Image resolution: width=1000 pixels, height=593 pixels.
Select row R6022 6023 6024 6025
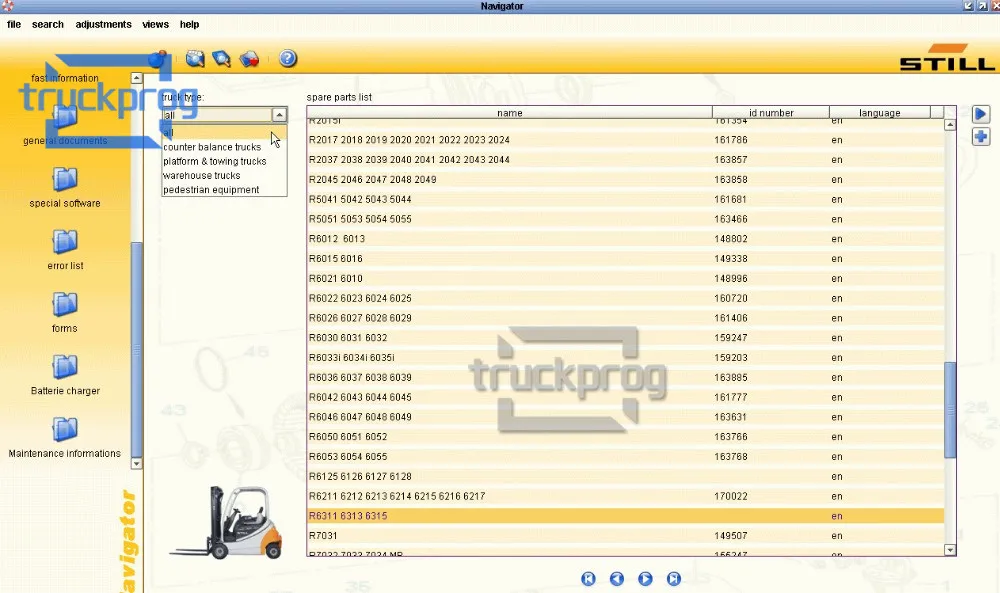[626, 298]
